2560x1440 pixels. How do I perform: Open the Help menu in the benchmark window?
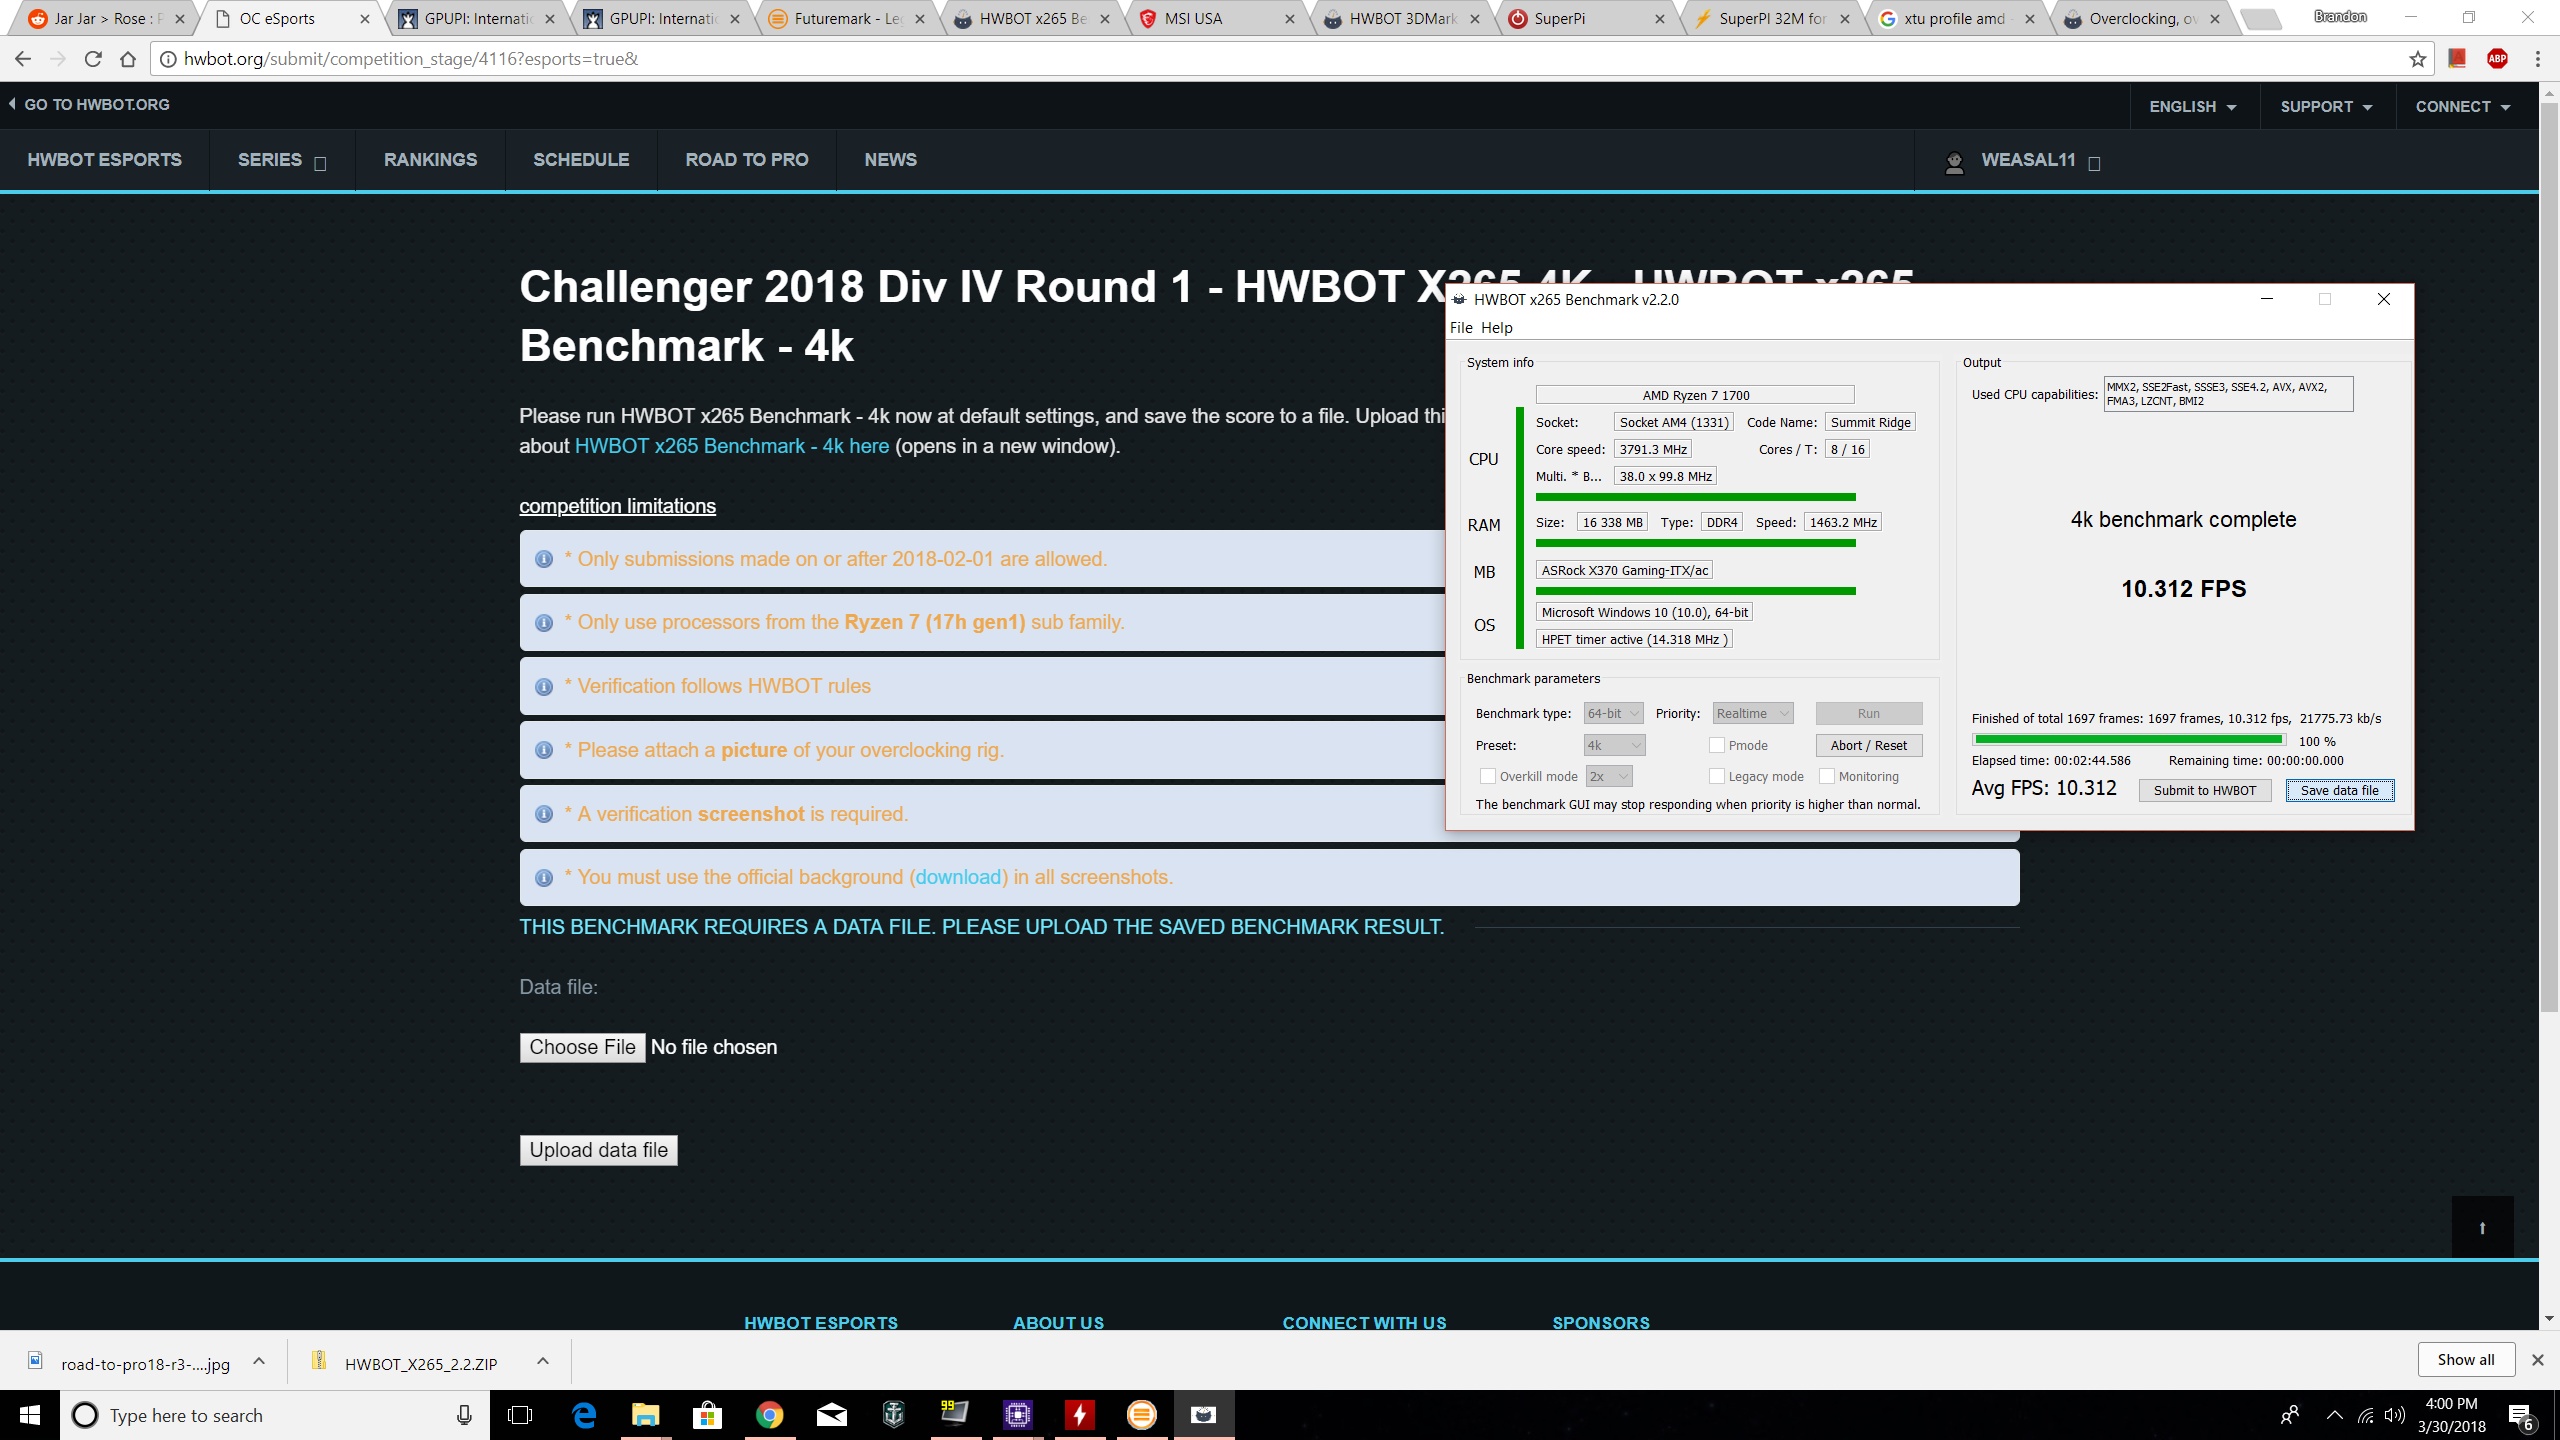click(1496, 328)
